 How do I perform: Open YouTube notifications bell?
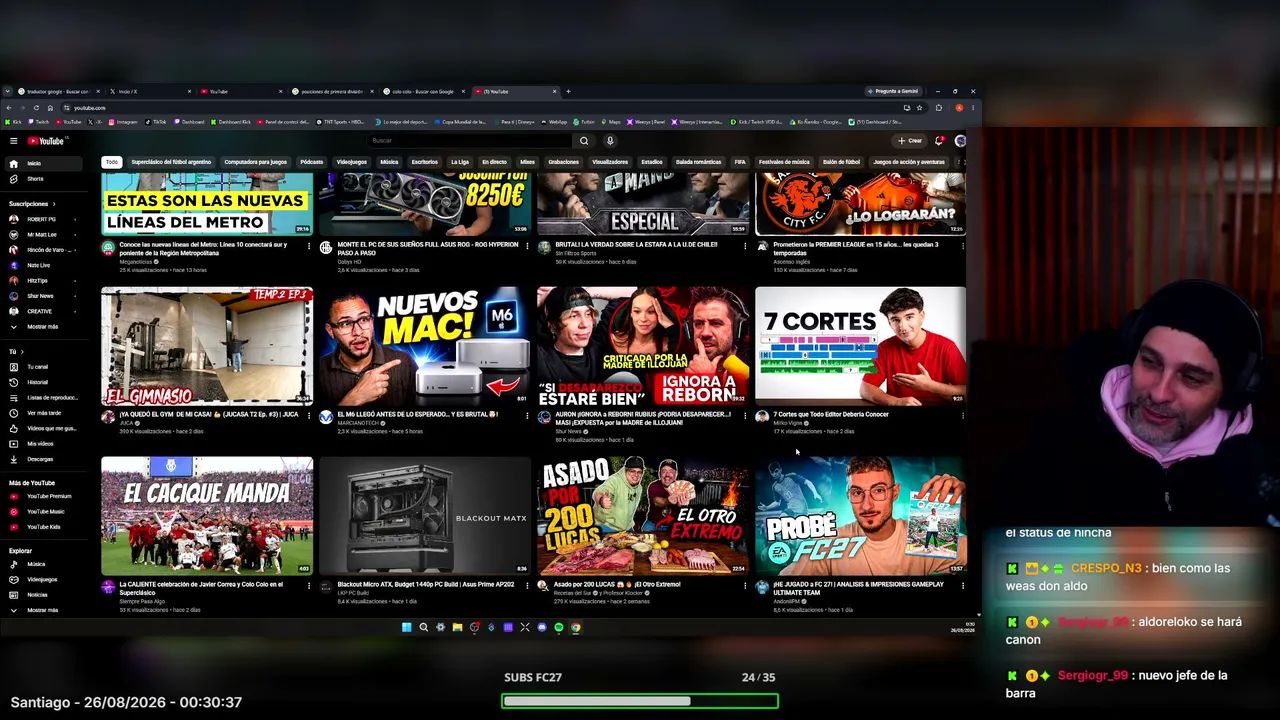tap(939, 141)
